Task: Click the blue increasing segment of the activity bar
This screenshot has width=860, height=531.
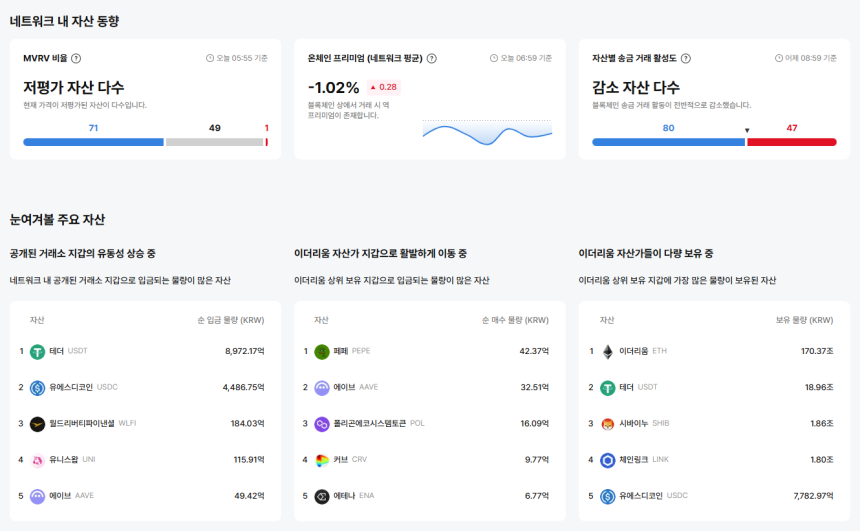Action: pyautogui.click(x=669, y=142)
